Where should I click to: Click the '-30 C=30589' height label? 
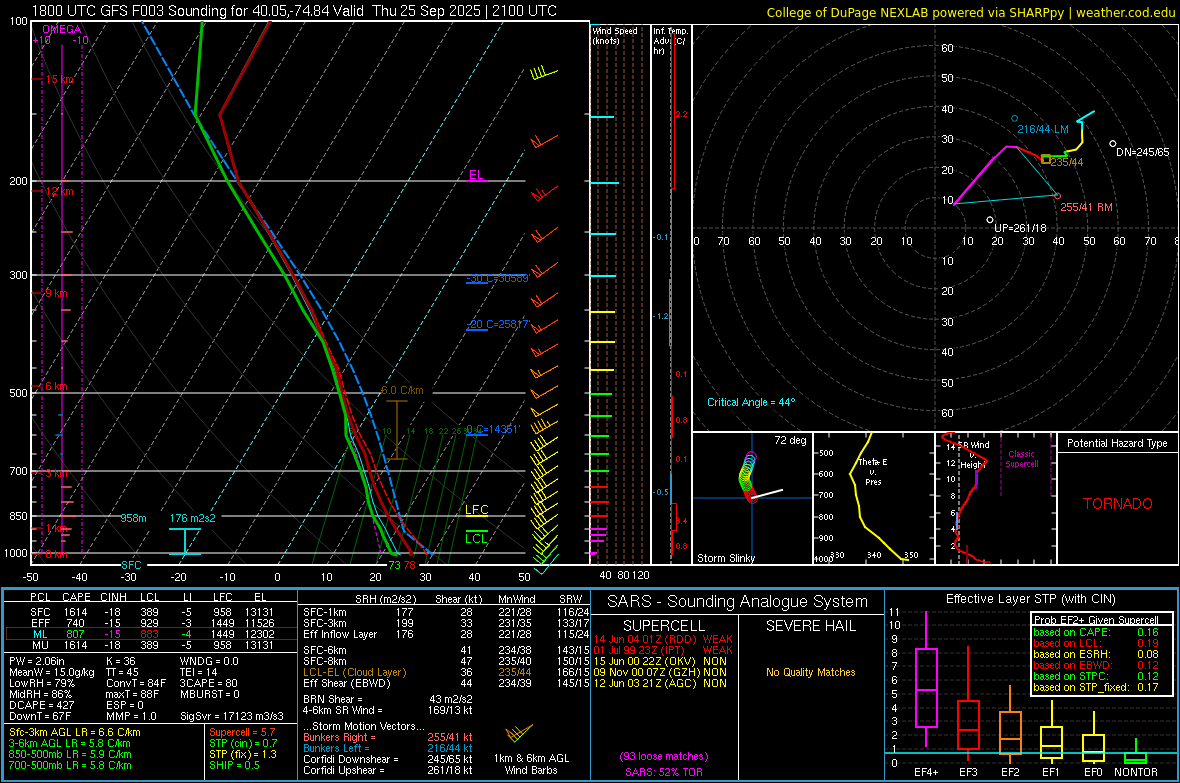tap(497, 279)
